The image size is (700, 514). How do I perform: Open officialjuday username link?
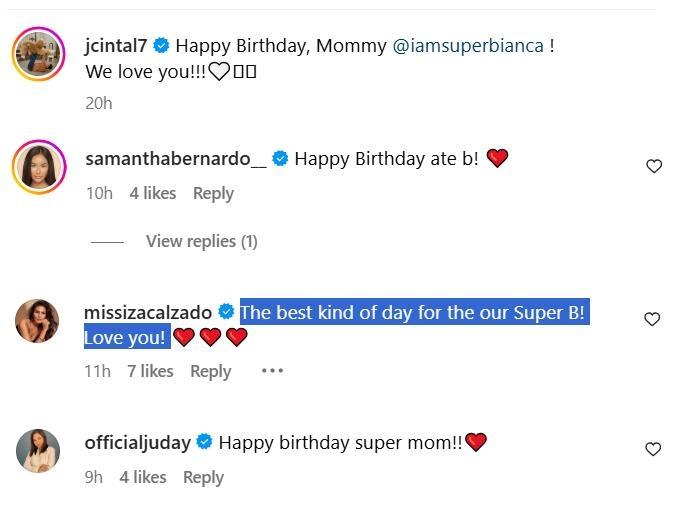click(x=138, y=442)
